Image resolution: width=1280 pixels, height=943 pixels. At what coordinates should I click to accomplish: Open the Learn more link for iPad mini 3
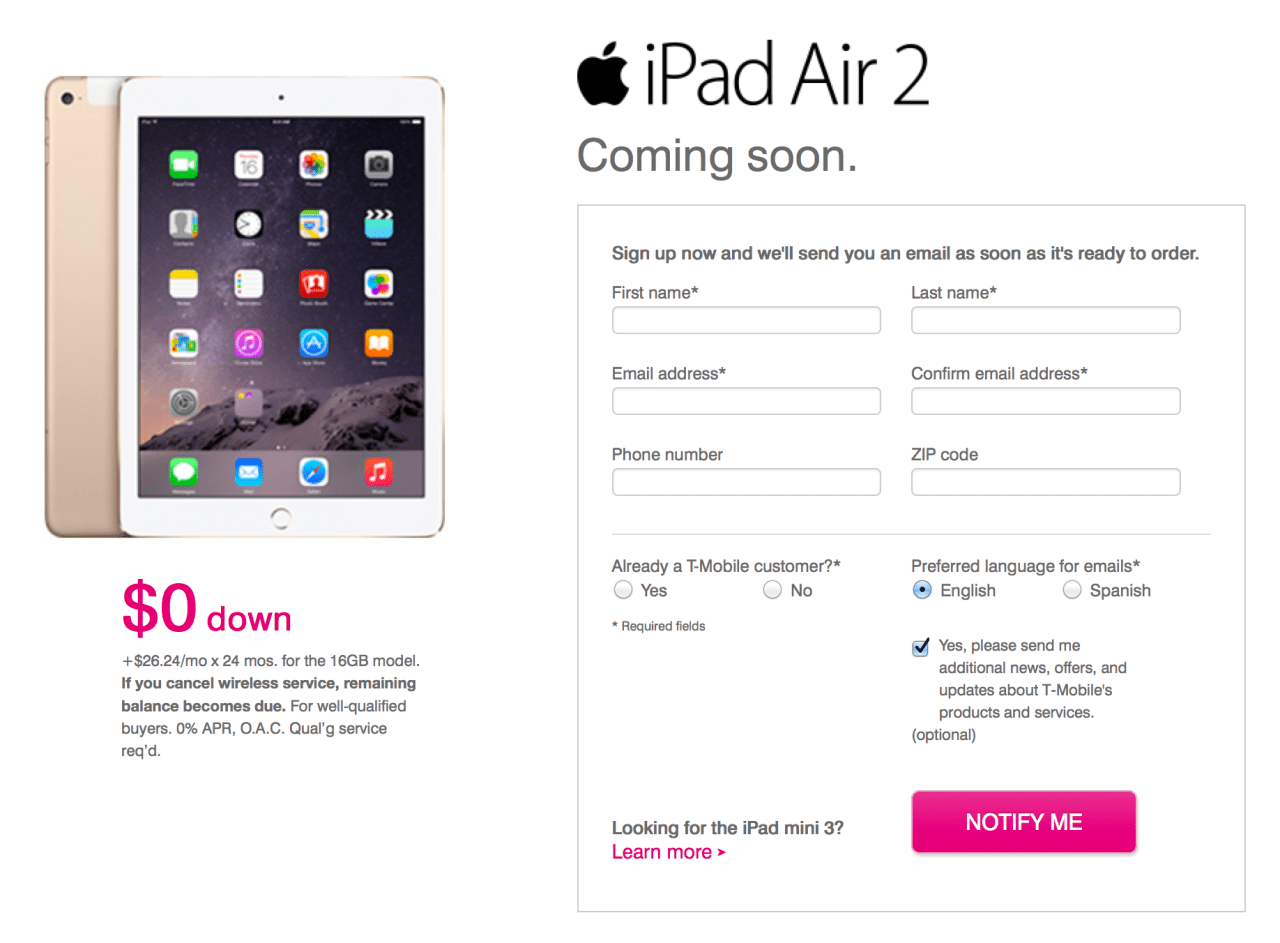(668, 852)
